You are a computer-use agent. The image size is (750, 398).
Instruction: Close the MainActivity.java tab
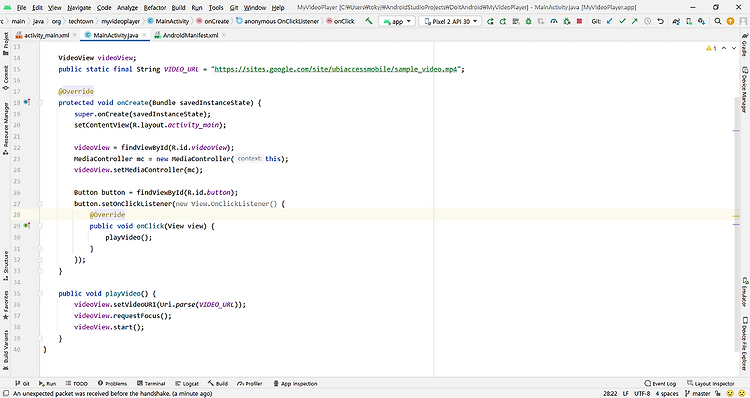144,35
